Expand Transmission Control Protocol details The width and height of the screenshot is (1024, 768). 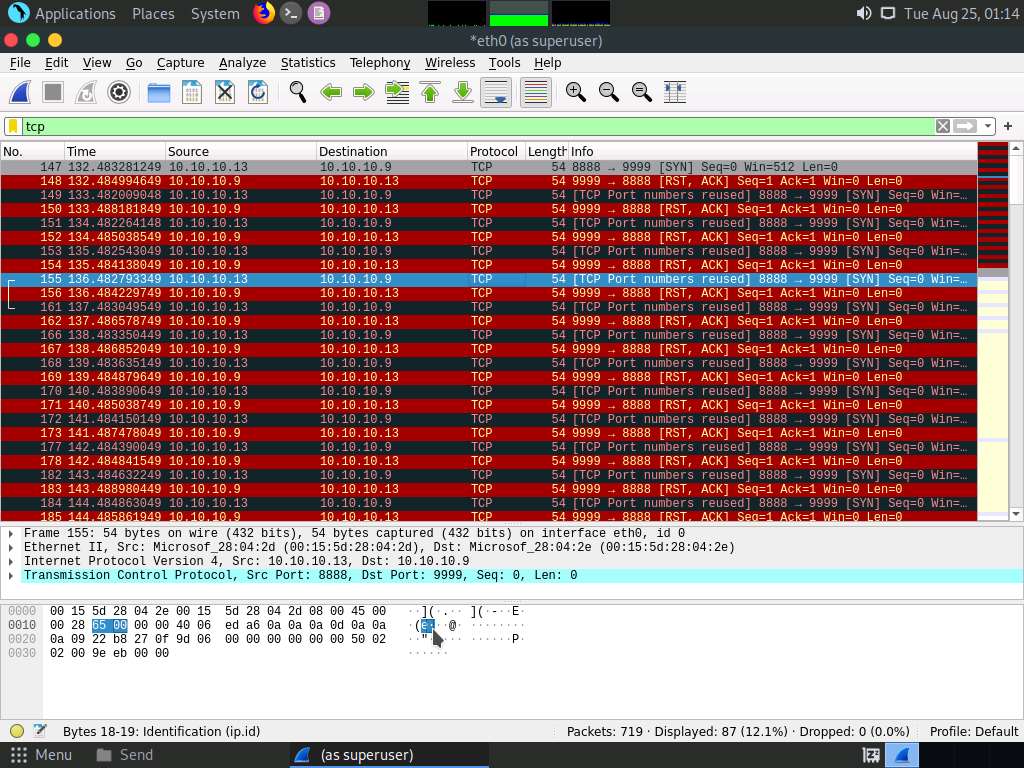click(x=10, y=575)
